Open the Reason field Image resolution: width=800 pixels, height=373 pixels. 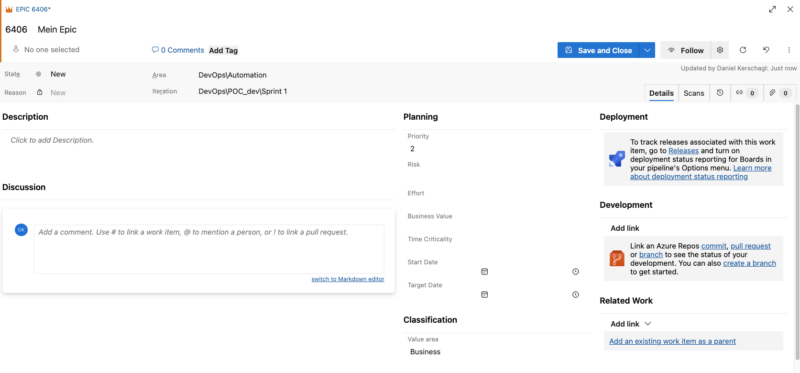(x=58, y=92)
